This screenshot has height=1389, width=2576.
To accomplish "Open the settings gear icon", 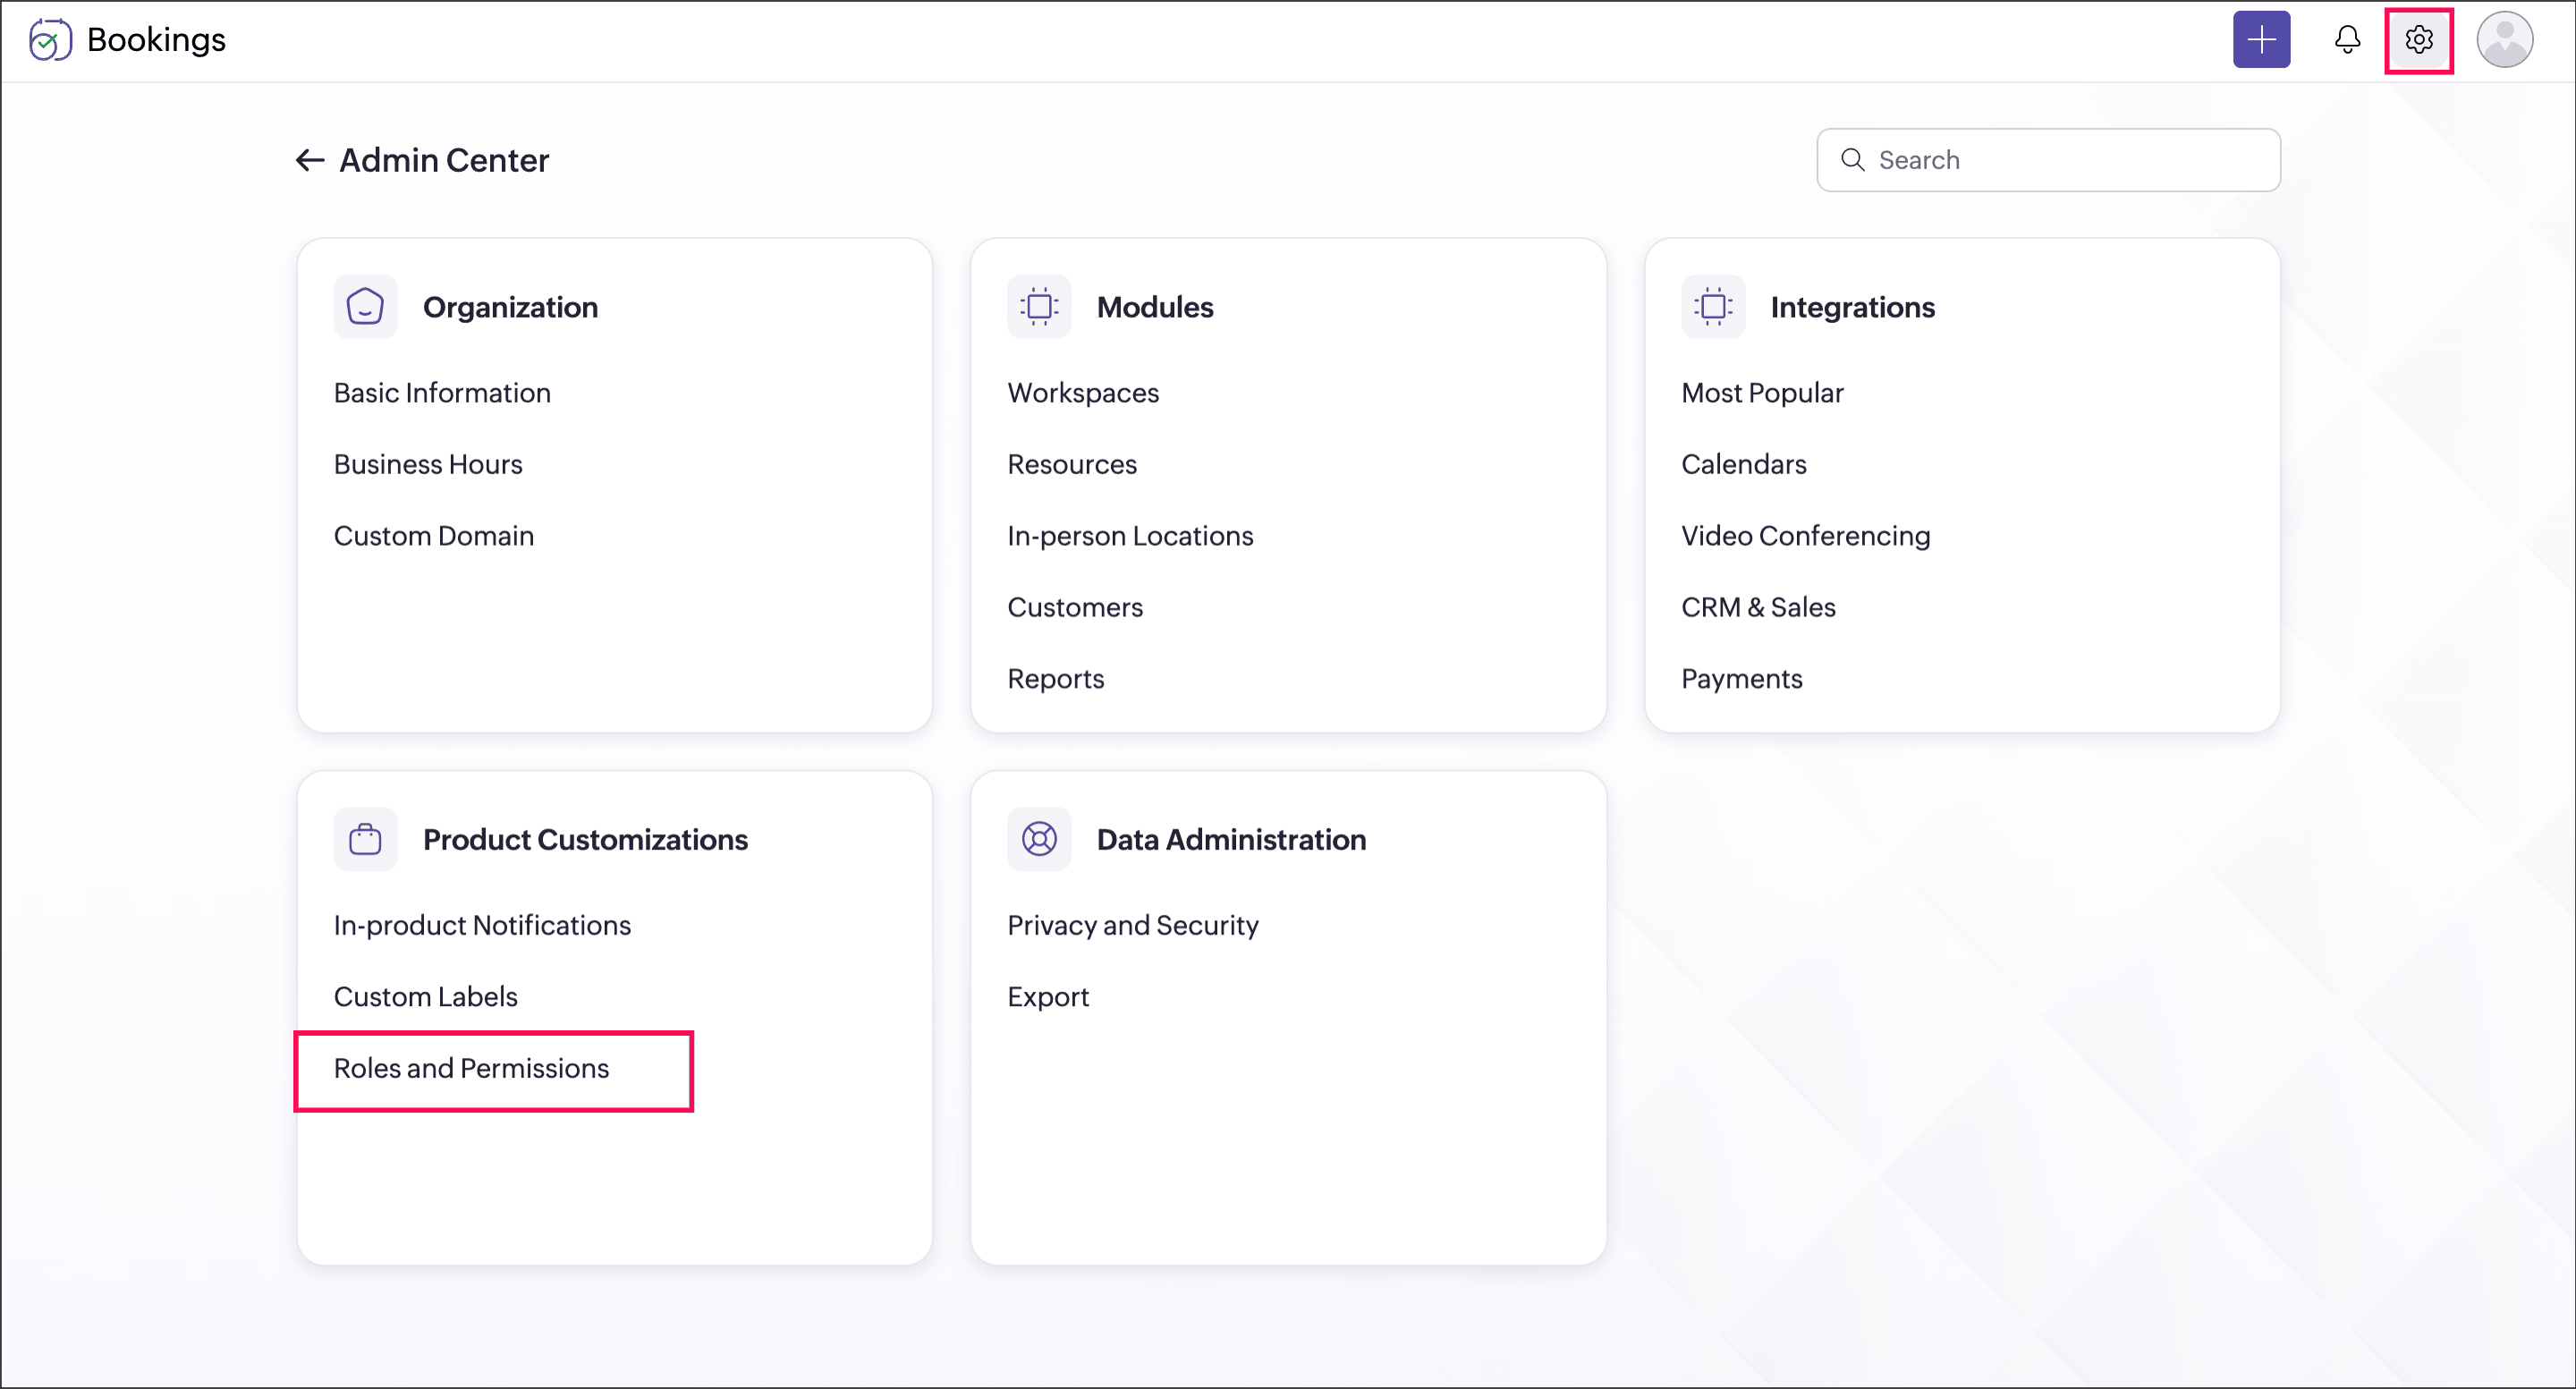I will (x=2418, y=40).
